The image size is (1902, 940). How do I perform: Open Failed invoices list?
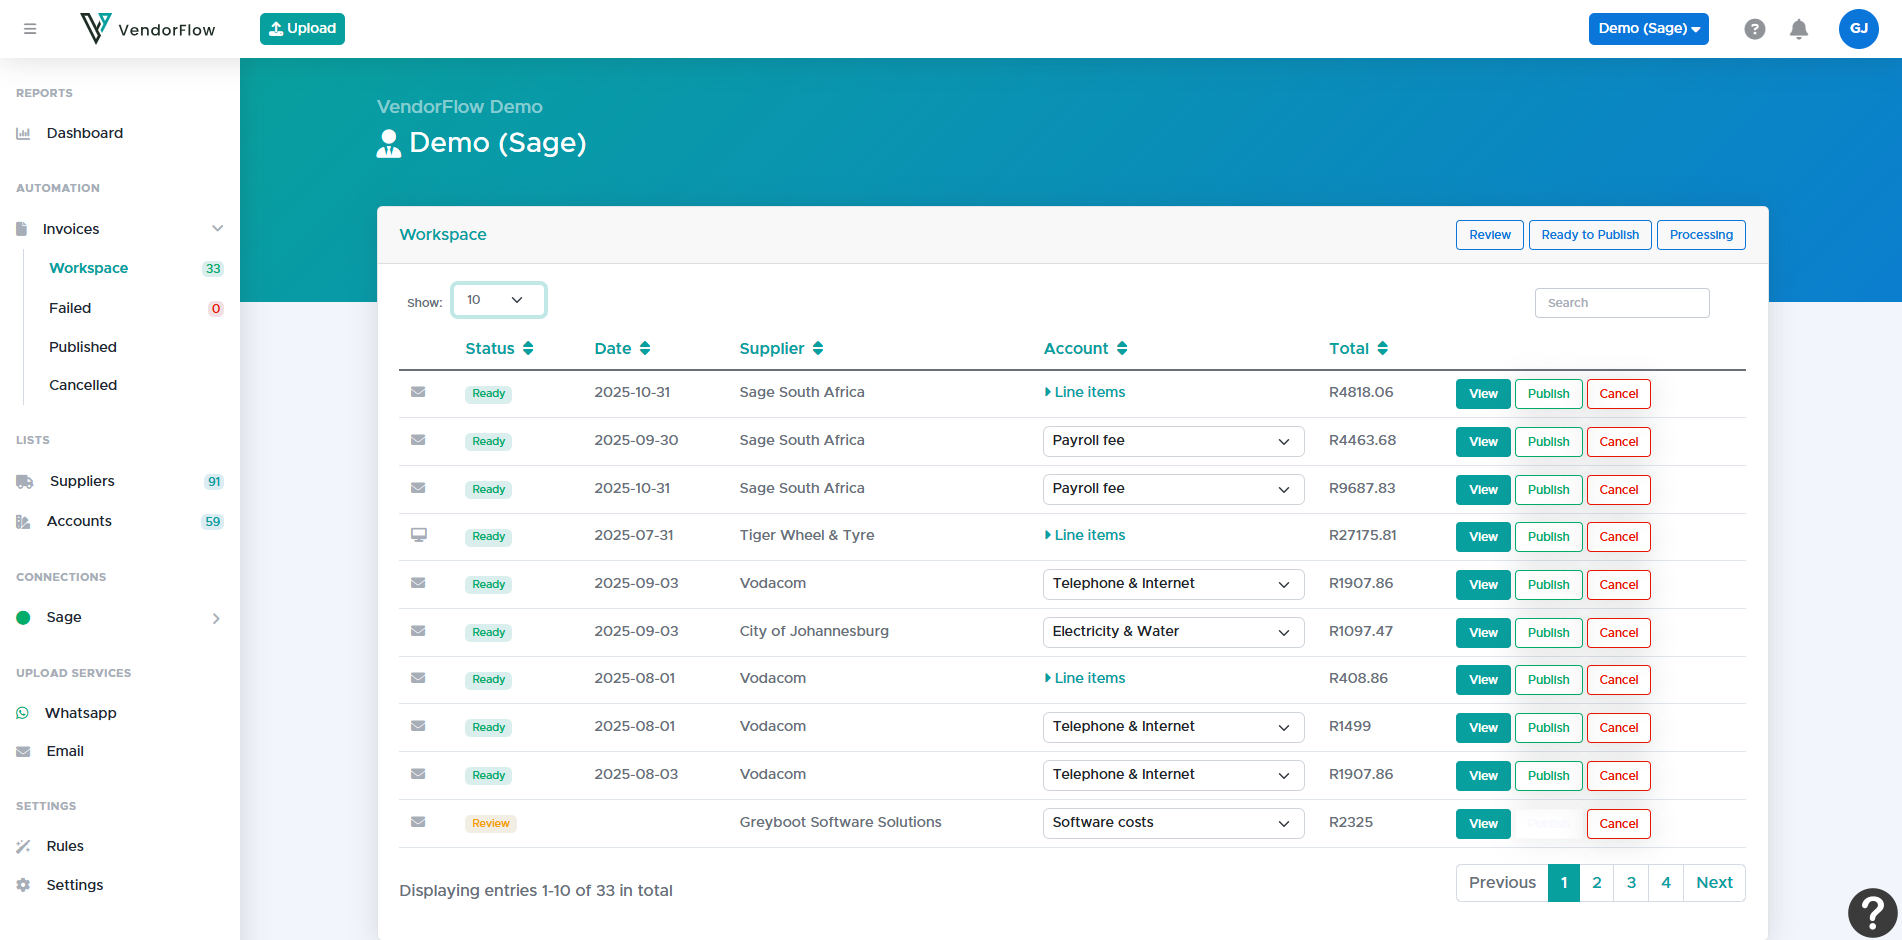(x=70, y=308)
